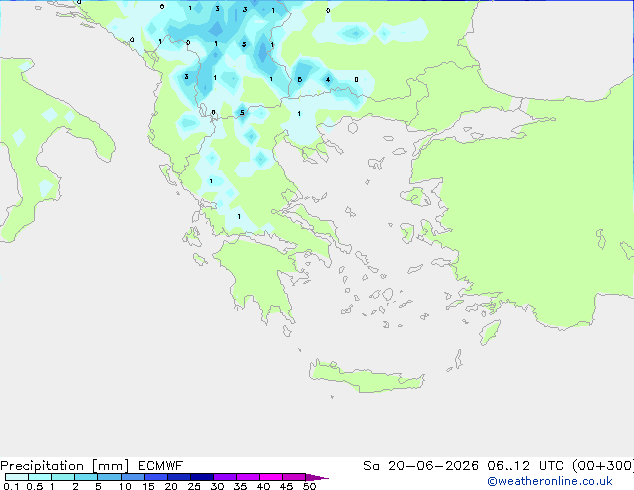This screenshot has height=490, width=634.
Task: Click the 0.5–1 mm light cyan legend swatch
Action: pyautogui.click(x=40, y=477)
